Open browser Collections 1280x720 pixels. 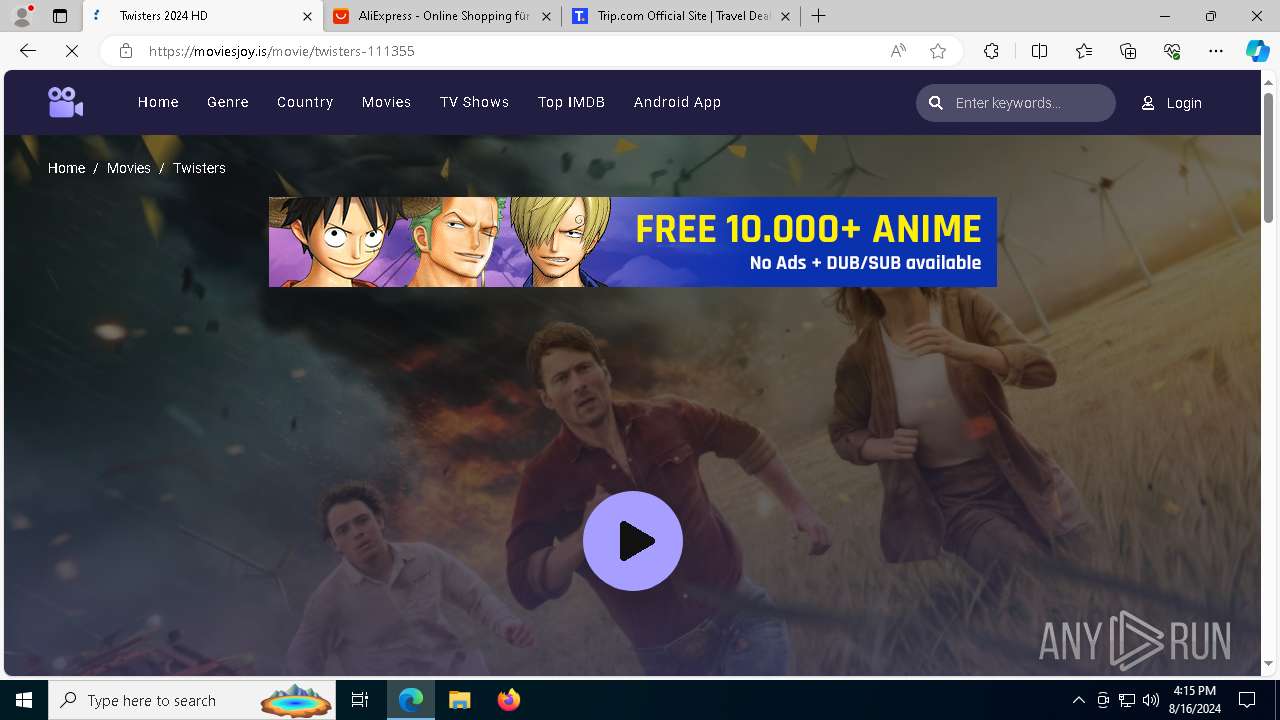point(1128,51)
